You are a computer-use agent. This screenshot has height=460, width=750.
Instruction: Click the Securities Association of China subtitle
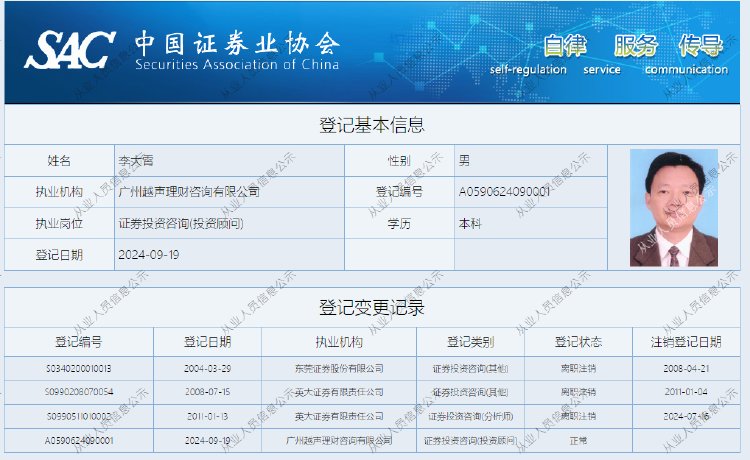[x=237, y=65]
